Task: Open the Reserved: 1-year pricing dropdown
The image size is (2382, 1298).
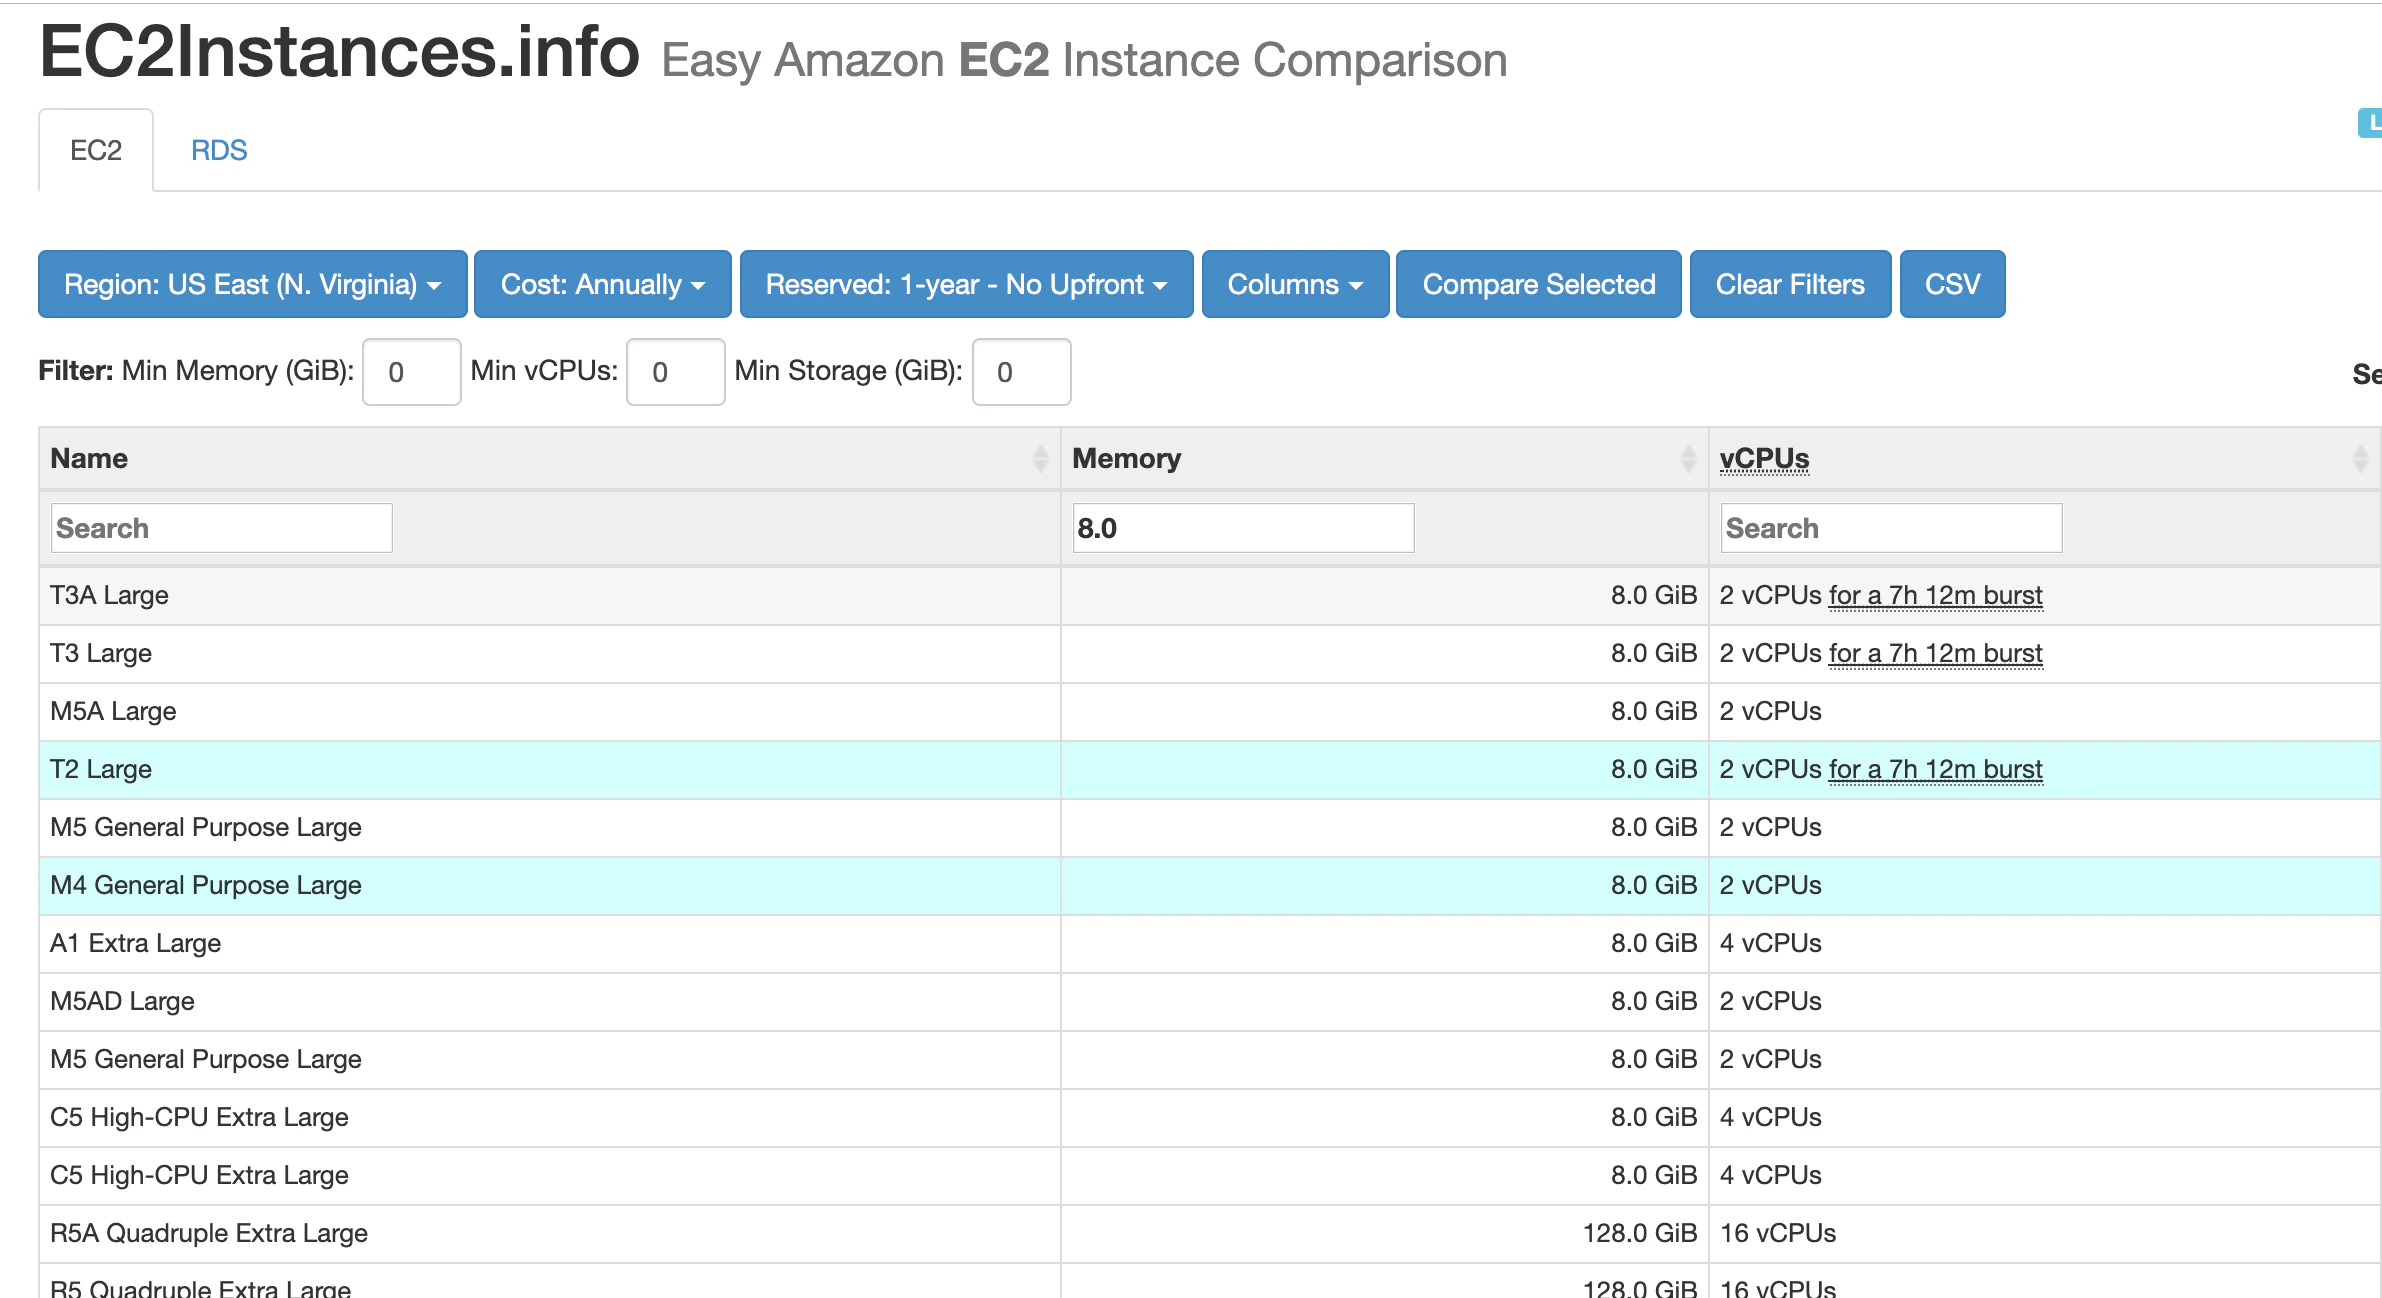Action: [966, 284]
